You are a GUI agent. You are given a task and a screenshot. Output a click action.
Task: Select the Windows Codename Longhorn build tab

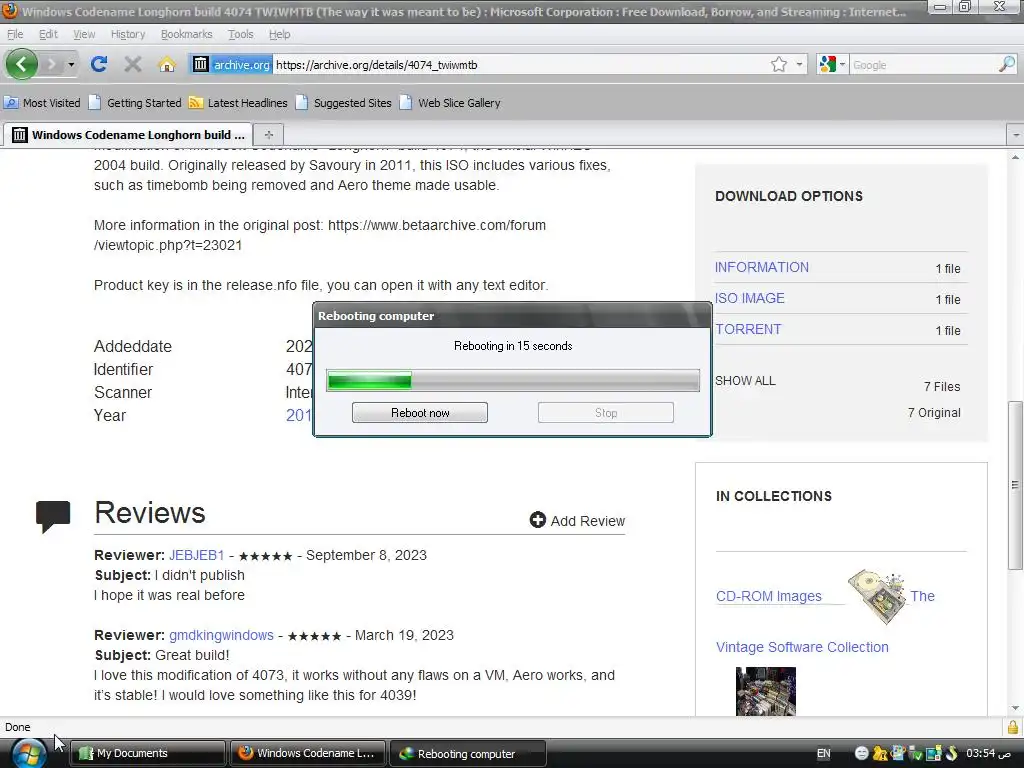pyautogui.click(x=128, y=135)
